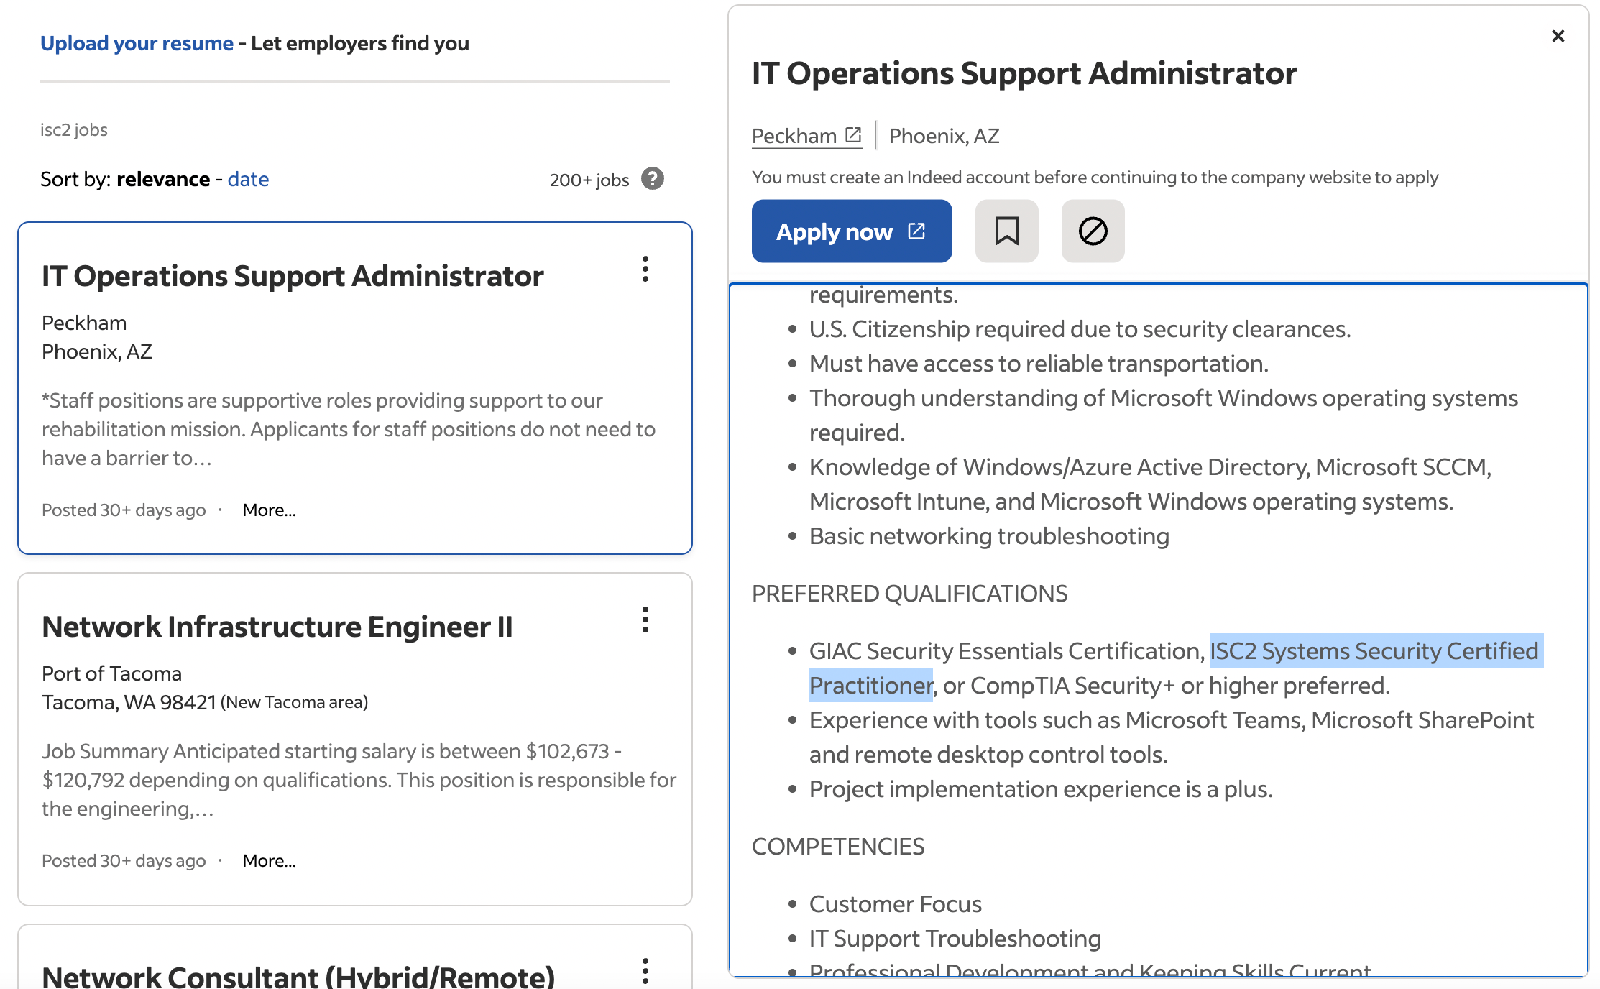
Task: Save job with the bookmark icon
Action: (x=1006, y=231)
